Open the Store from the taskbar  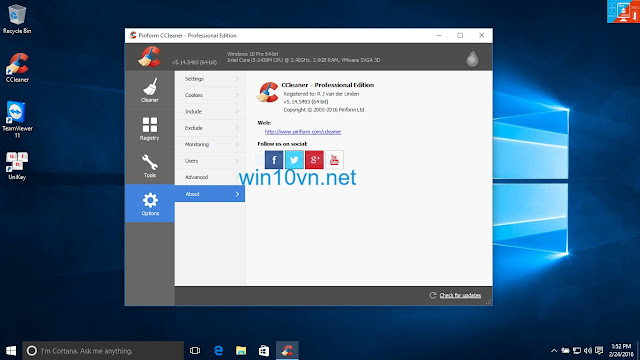tap(264, 351)
